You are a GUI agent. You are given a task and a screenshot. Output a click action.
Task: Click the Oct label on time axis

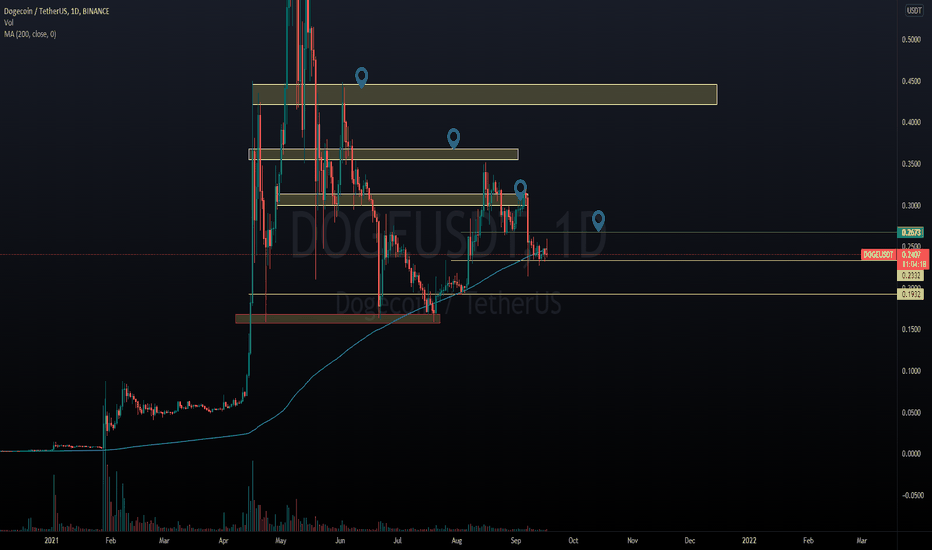(573, 540)
